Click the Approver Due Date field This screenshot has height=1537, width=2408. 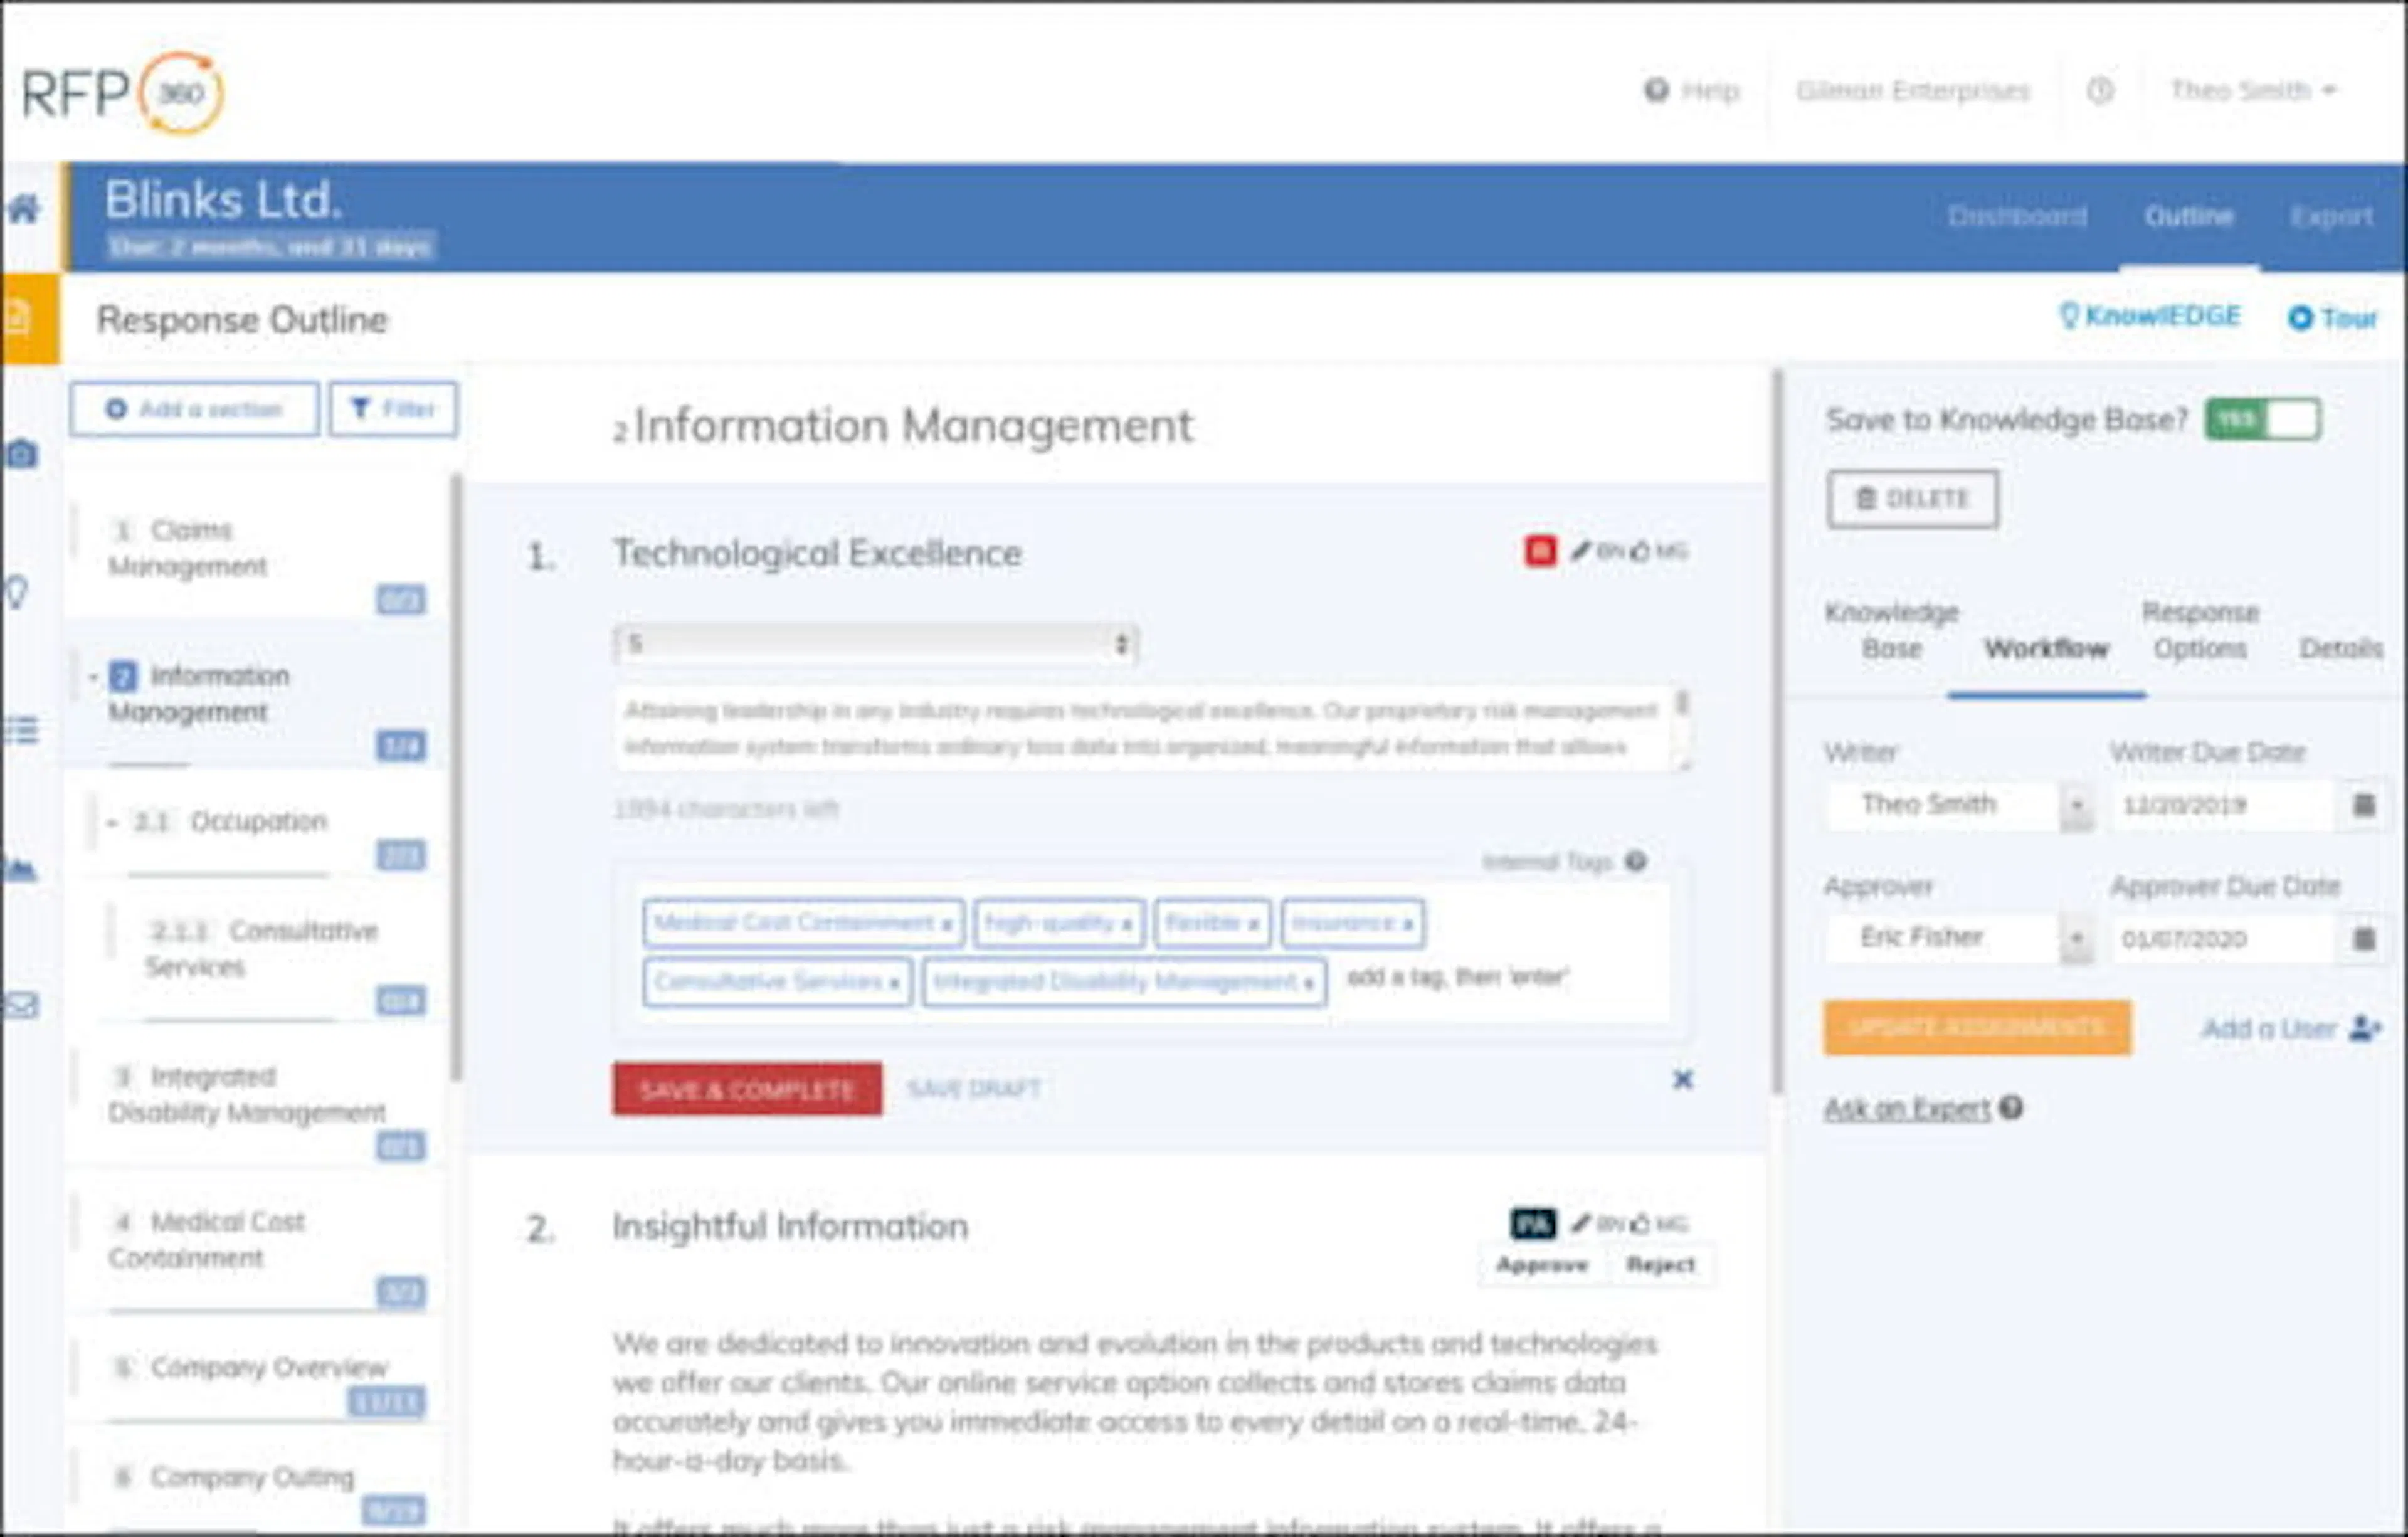[x=2221, y=939]
